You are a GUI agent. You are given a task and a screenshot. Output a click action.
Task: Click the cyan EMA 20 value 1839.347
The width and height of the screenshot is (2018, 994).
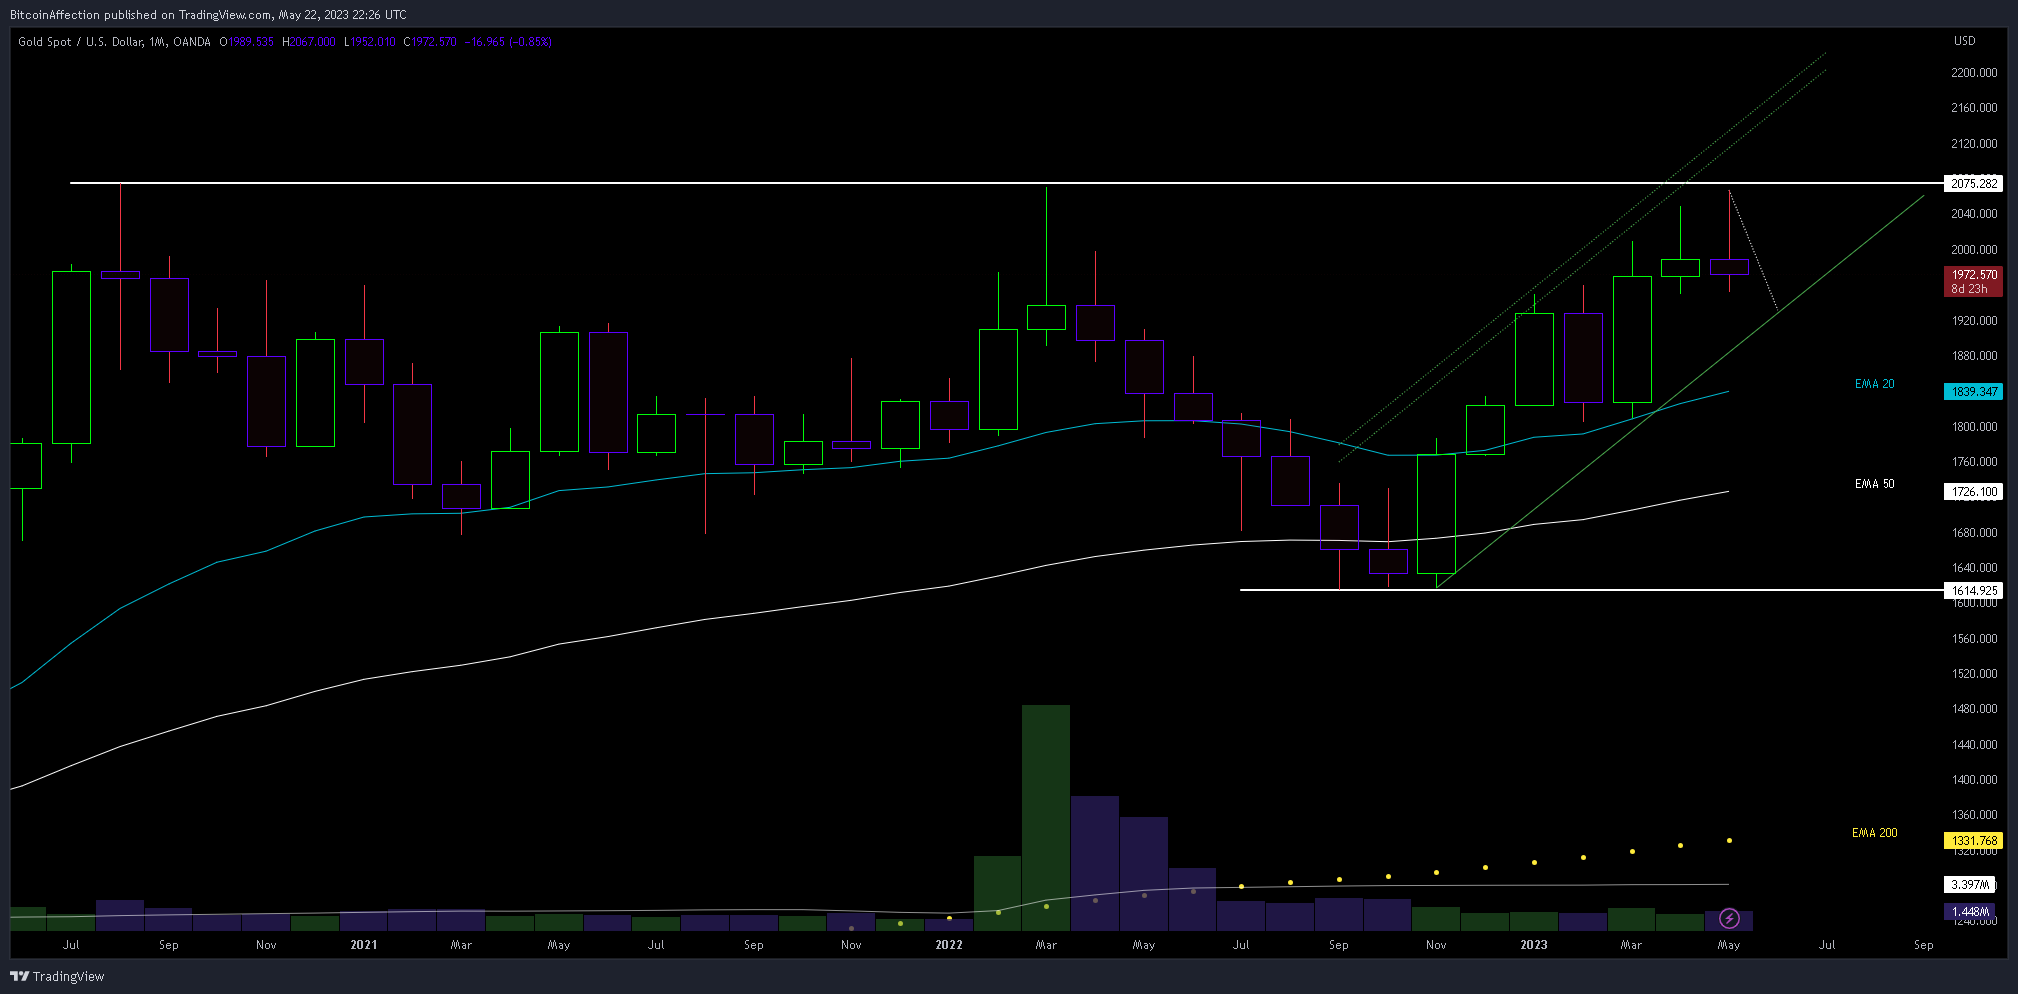(1973, 391)
